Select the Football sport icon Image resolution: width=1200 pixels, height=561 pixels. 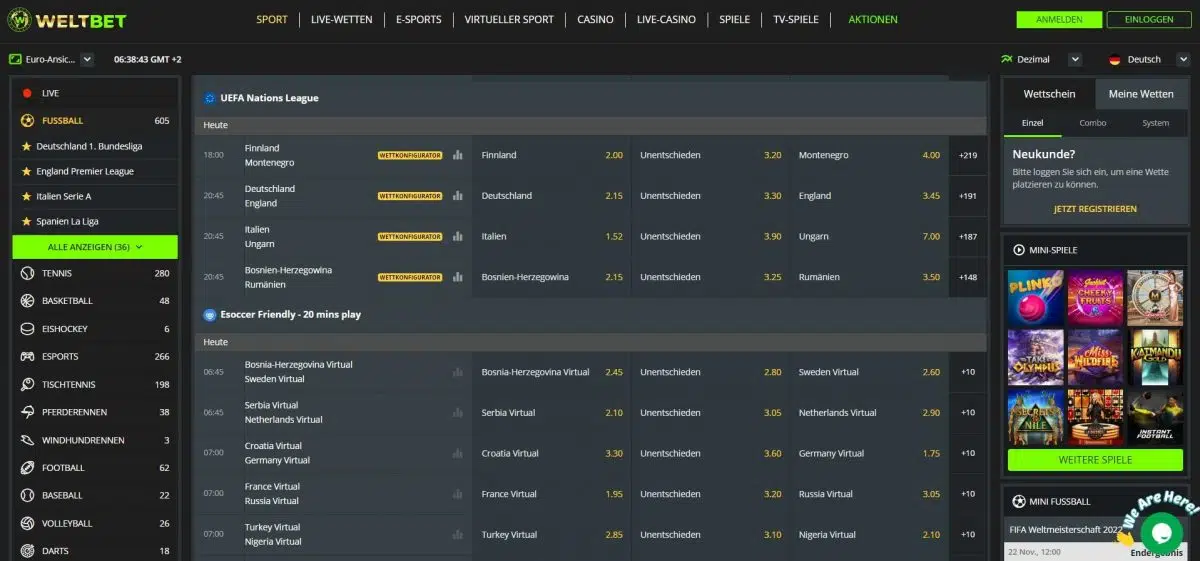(x=27, y=468)
